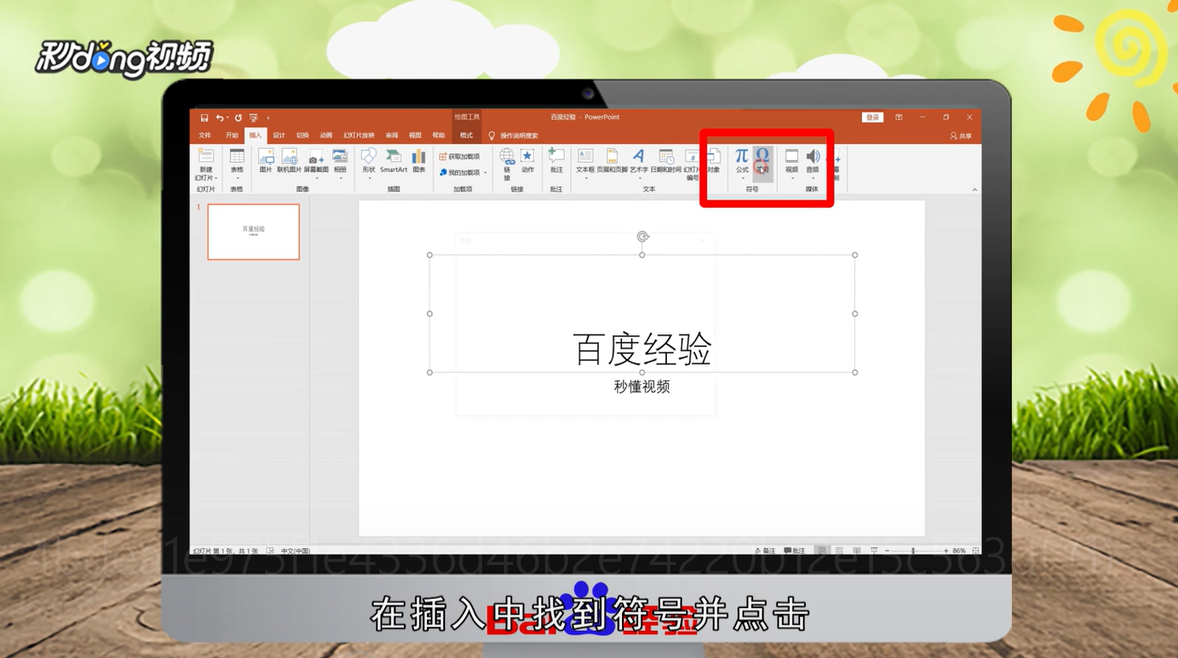Viewport: 1178px width, 658px height.
Task: Click the 批注 Comment icon in ribbon
Action: pos(556,160)
